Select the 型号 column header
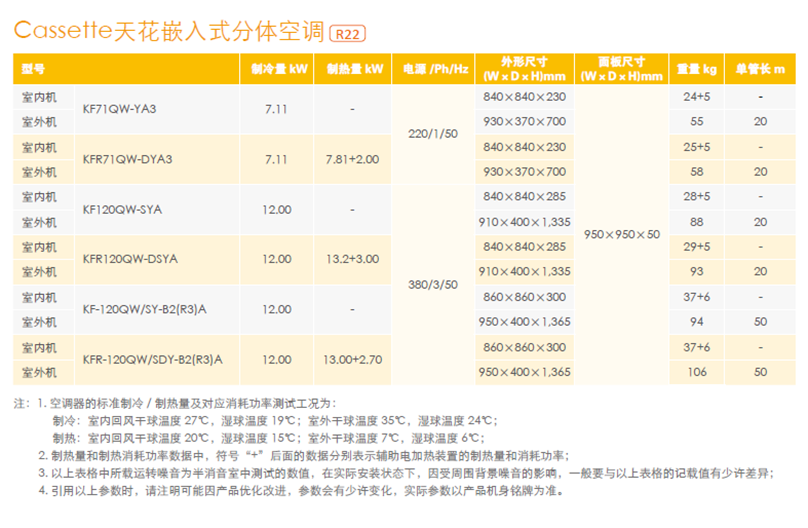808x528 pixels. pos(34,69)
